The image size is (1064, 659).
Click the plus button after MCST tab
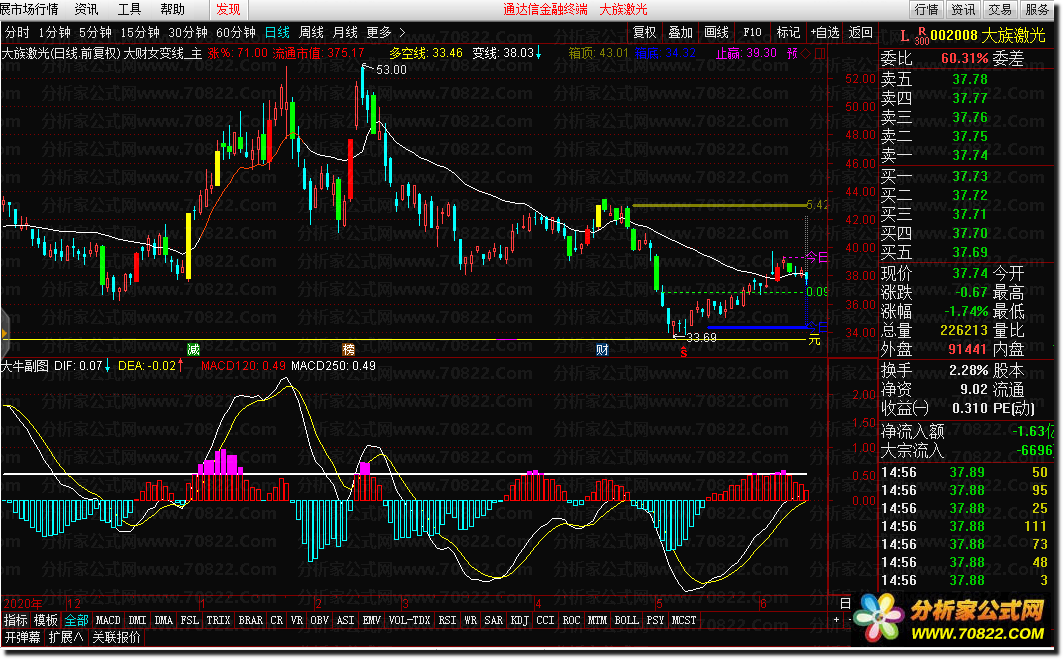pyautogui.click(x=836, y=620)
